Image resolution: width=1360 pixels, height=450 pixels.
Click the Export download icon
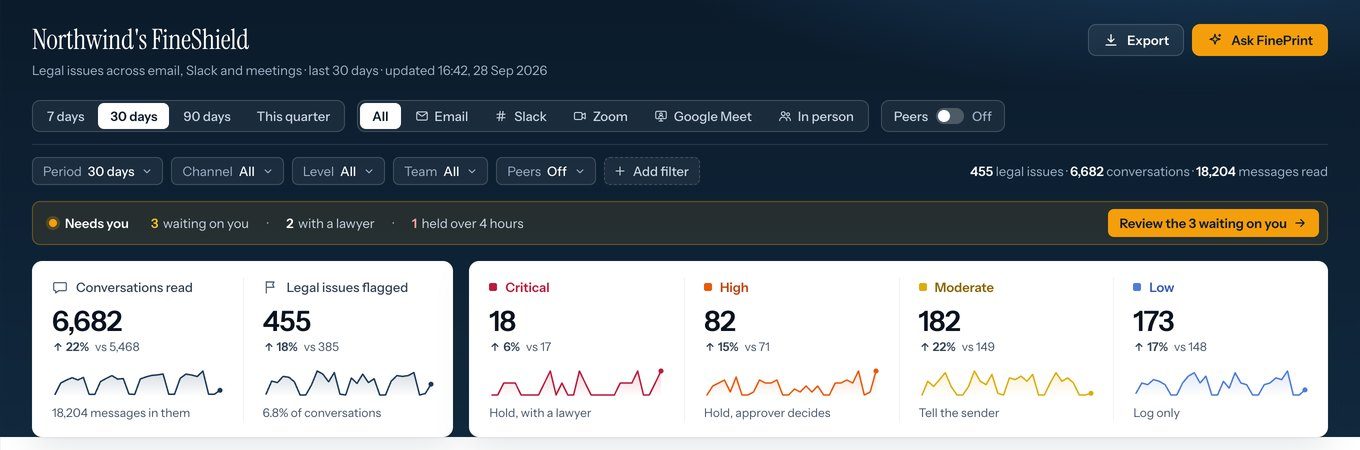[1111, 40]
